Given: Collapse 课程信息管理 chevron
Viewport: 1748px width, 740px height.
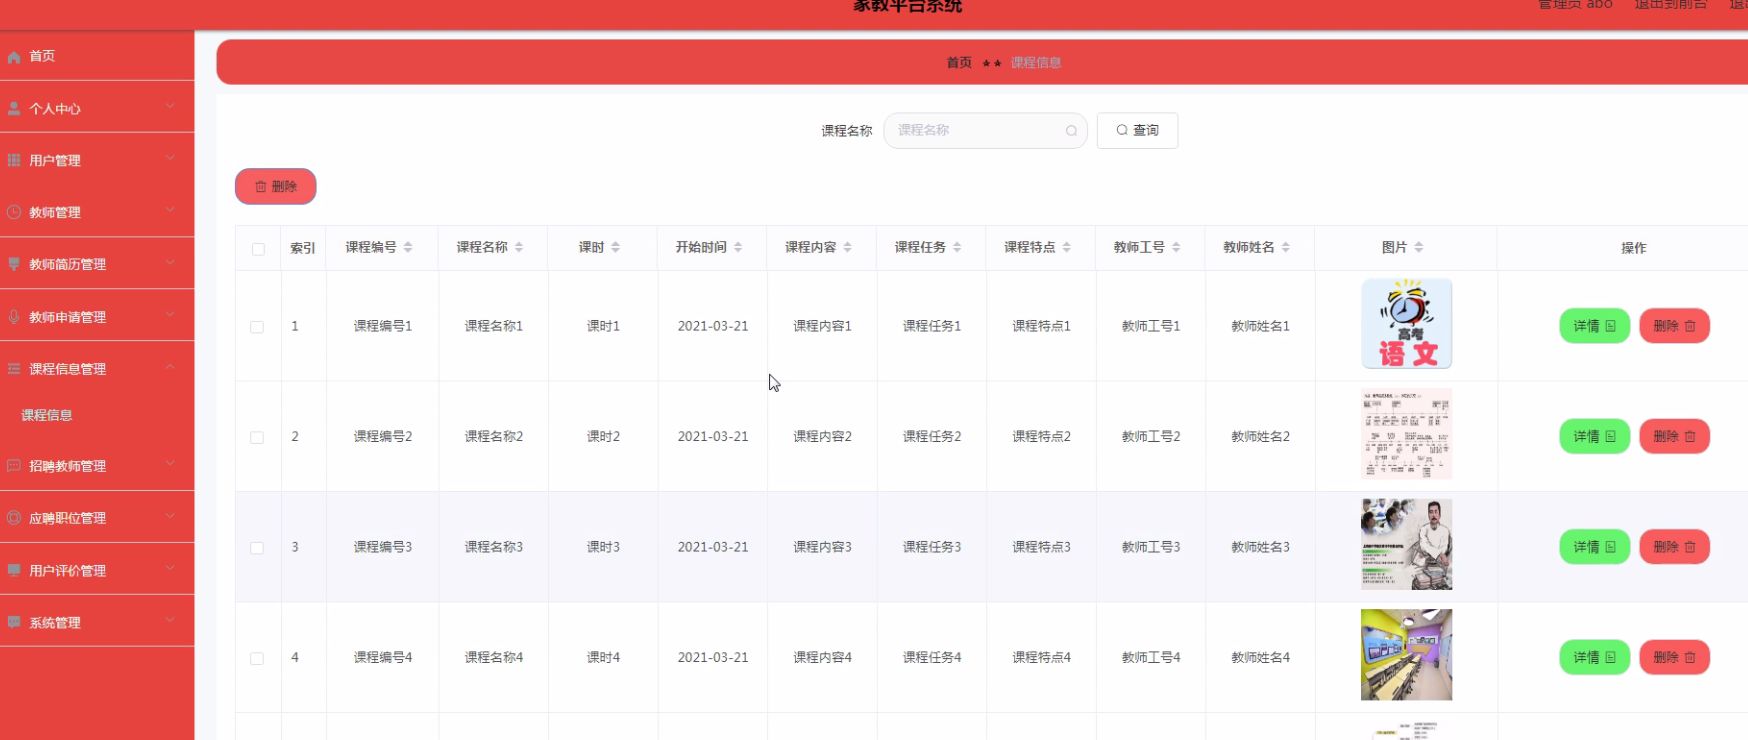Looking at the screenshot, I should click(x=170, y=366).
